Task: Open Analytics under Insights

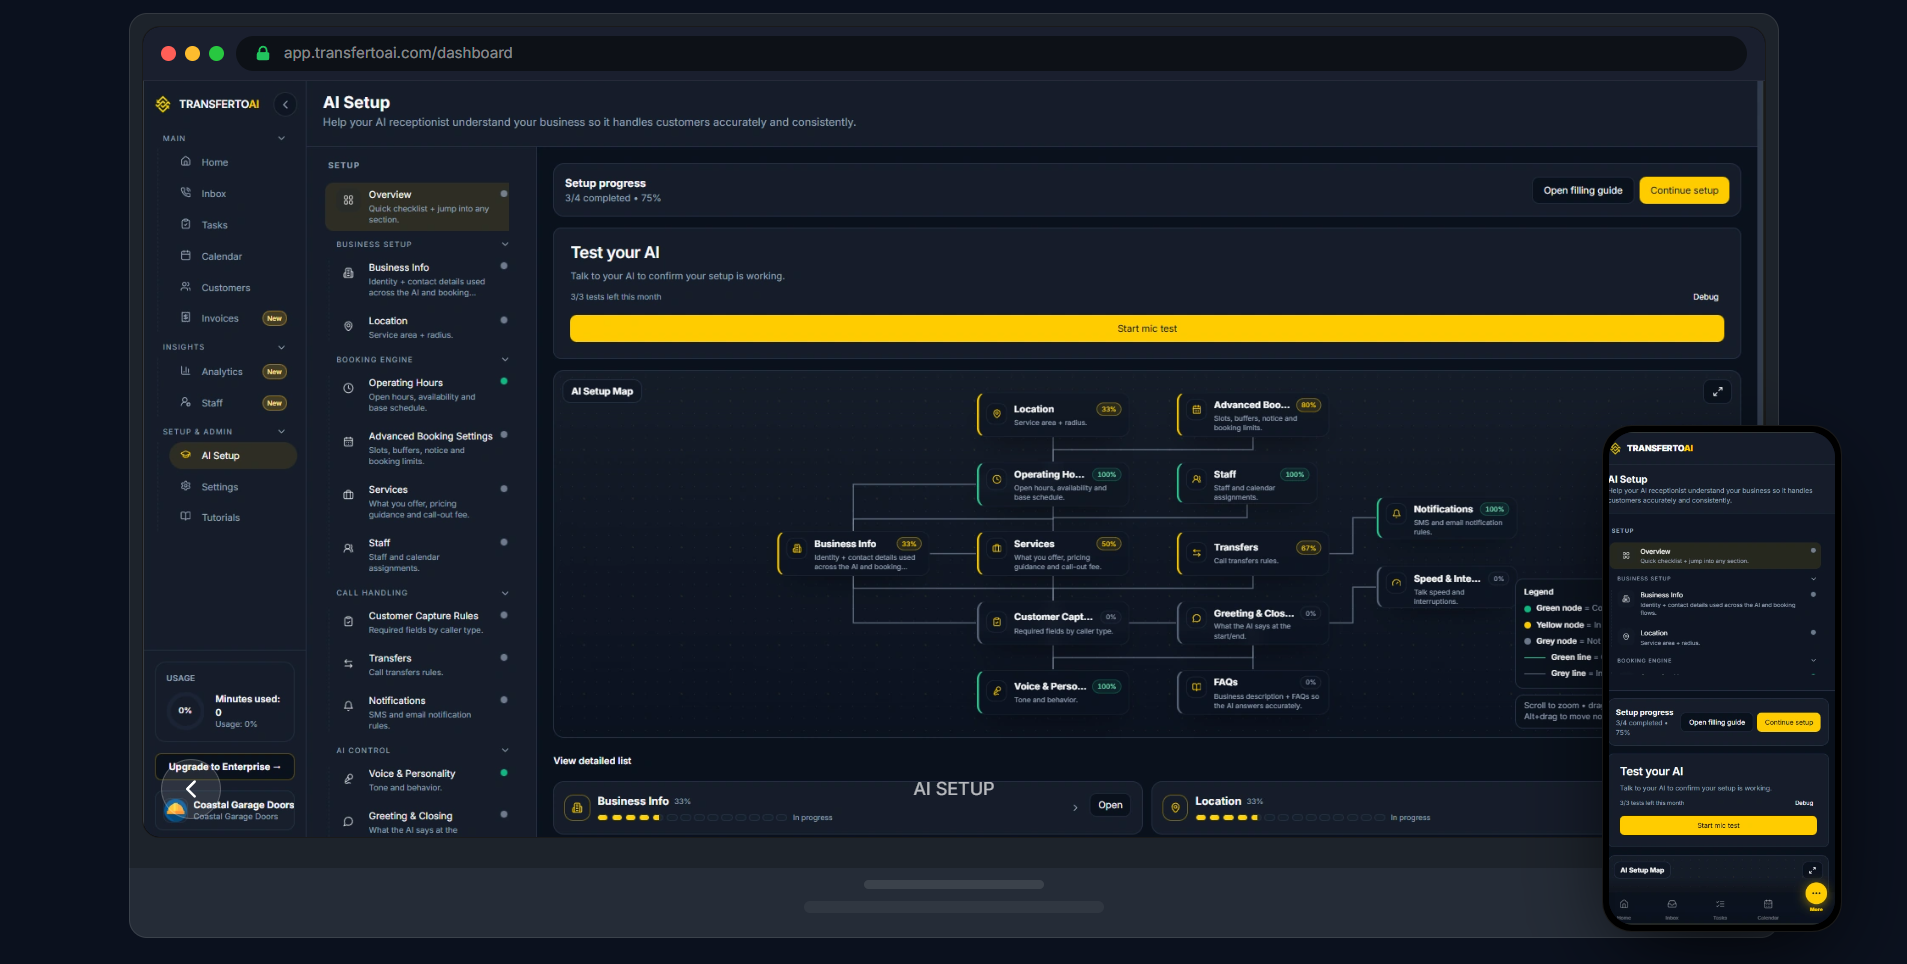Action: [x=224, y=371]
